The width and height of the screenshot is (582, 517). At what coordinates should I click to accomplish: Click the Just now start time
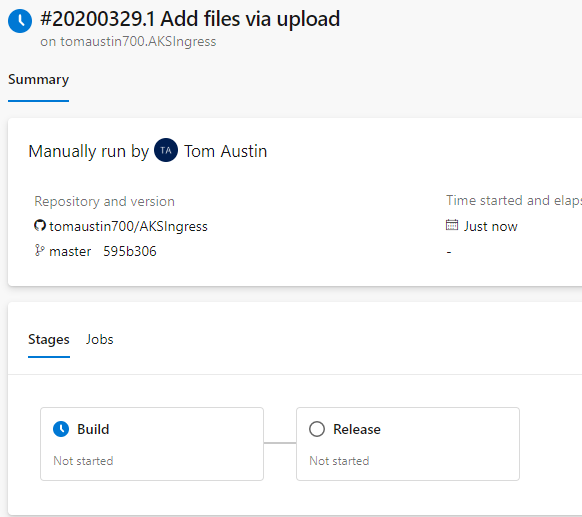pos(491,226)
